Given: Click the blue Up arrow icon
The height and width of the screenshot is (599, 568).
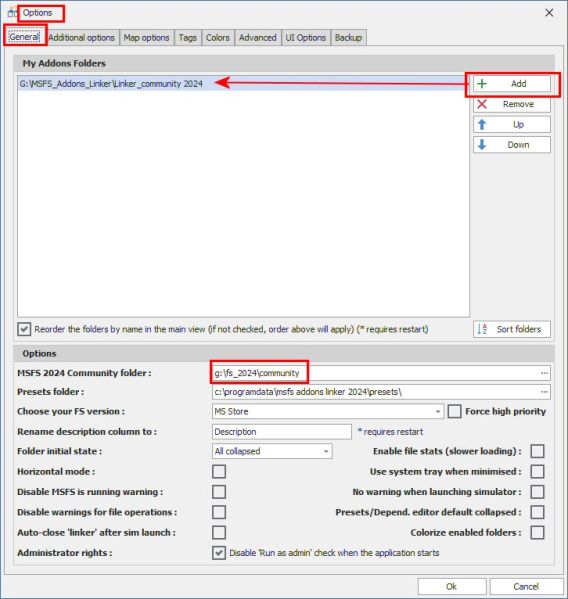Looking at the screenshot, I should tap(482, 124).
